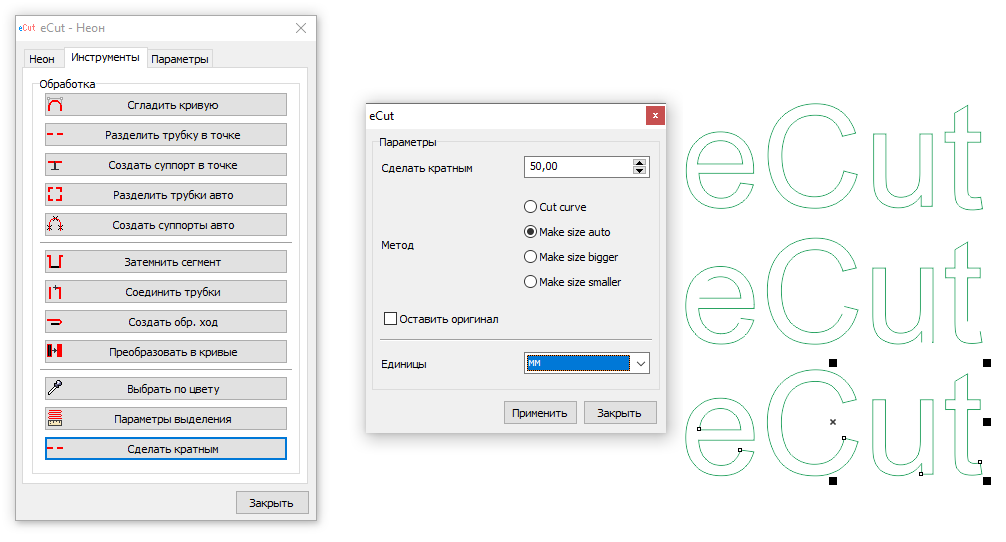The width and height of the screenshot is (1006, 542).
Task: Click Закрыть at bottom of Неон window
Action: [272, 503]
